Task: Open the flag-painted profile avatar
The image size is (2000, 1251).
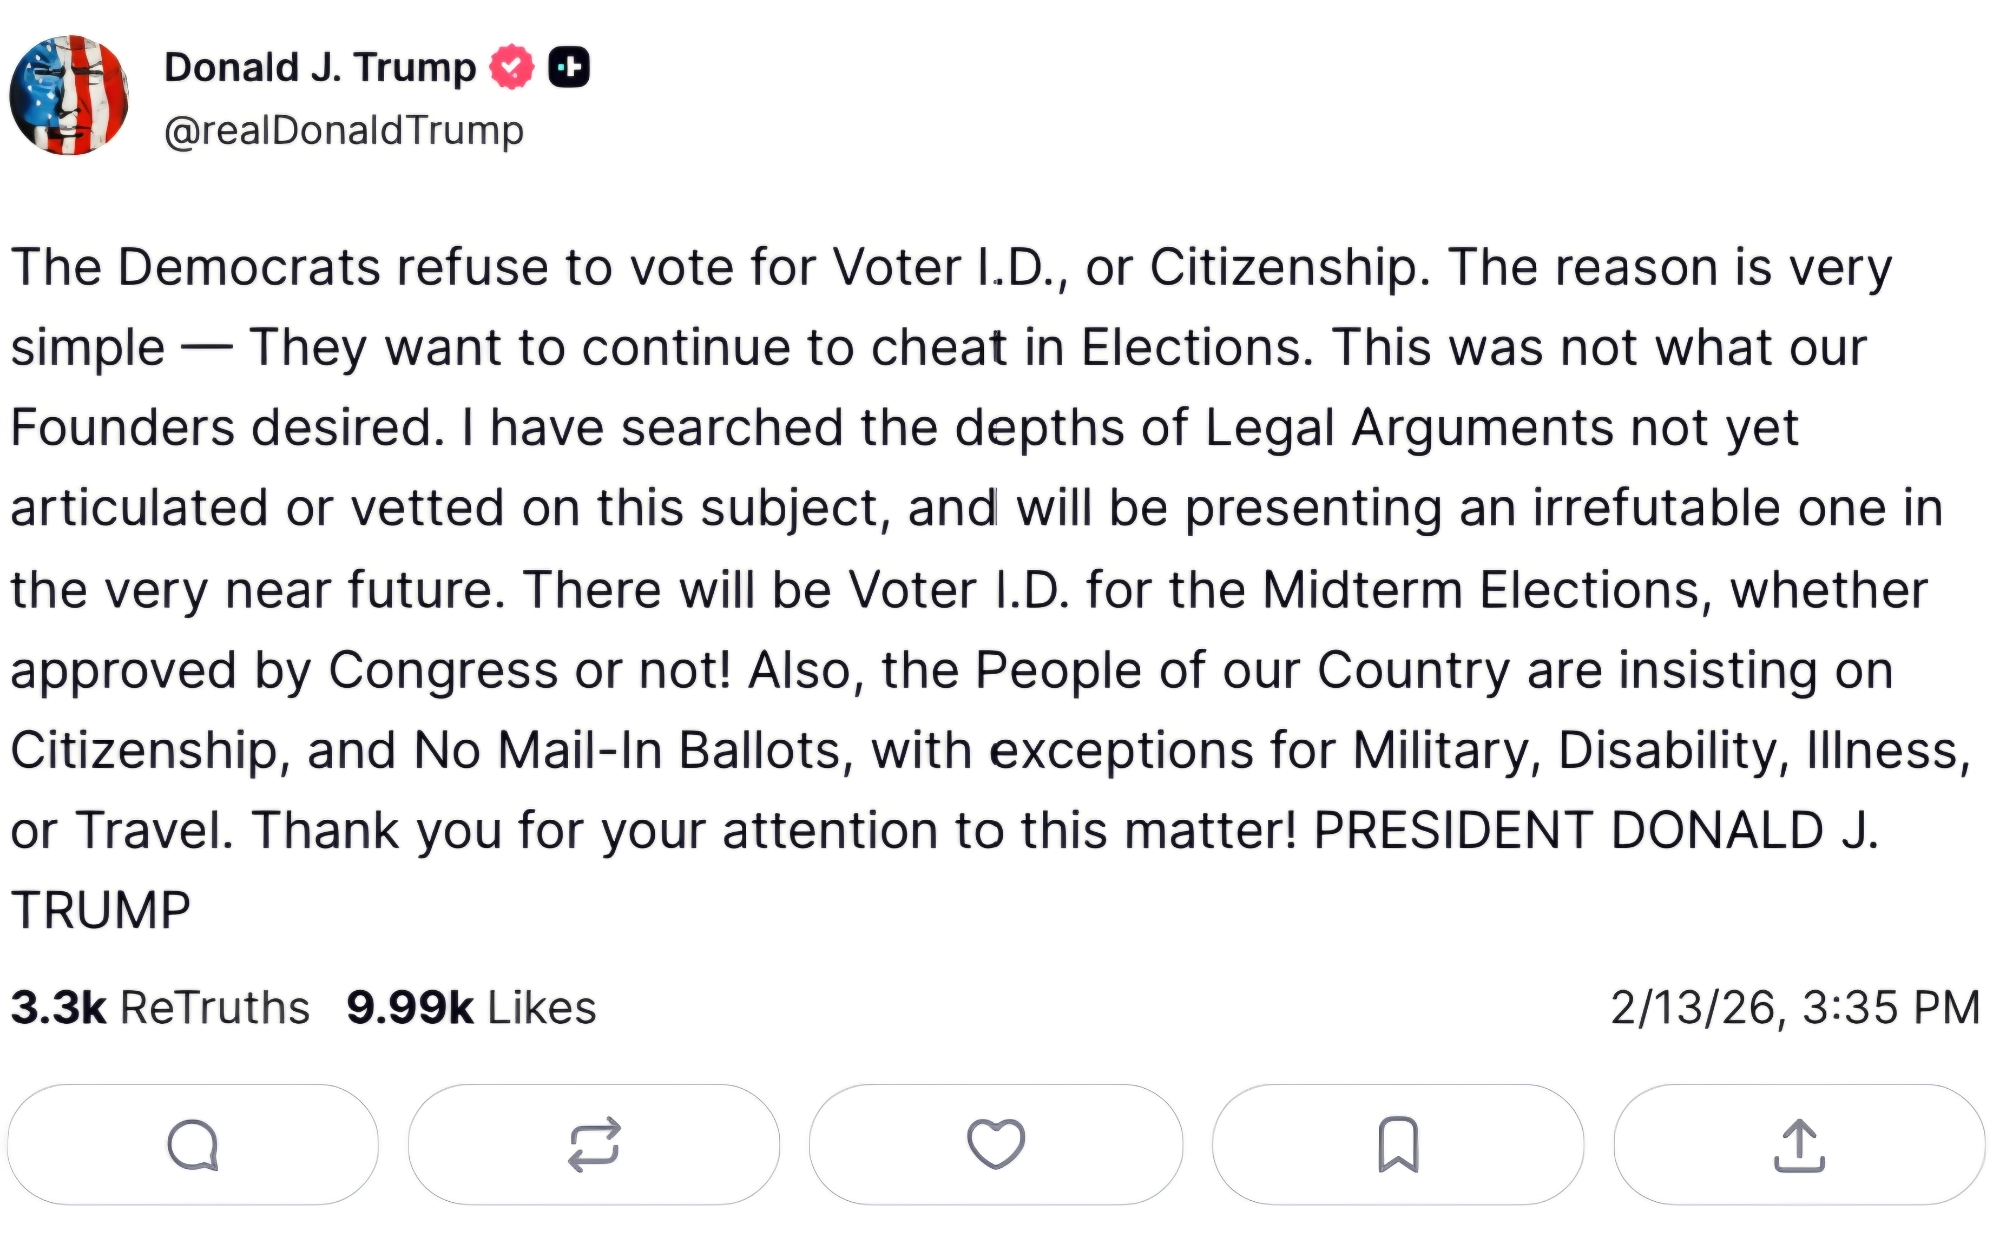Action: pyautogui.click(x=69, y=95)
